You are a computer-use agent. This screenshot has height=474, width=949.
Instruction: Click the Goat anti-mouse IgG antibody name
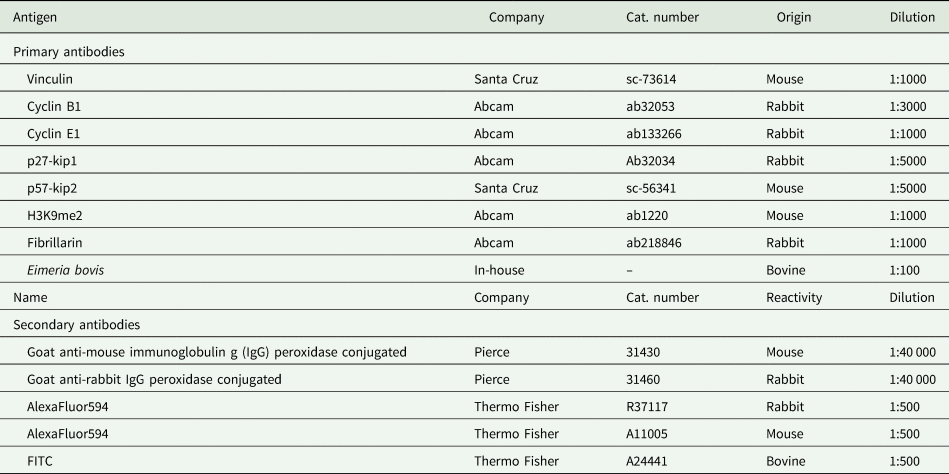pyautogui.click(x=217, y=352)
